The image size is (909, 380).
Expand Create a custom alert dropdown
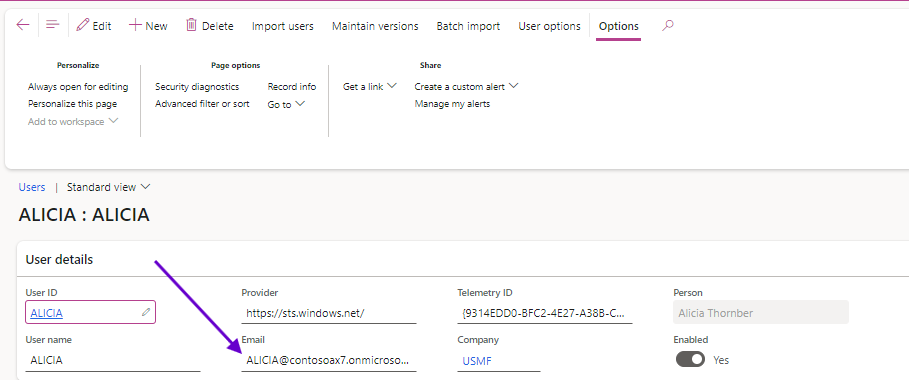pyautogui.click(x=466, y=86)
